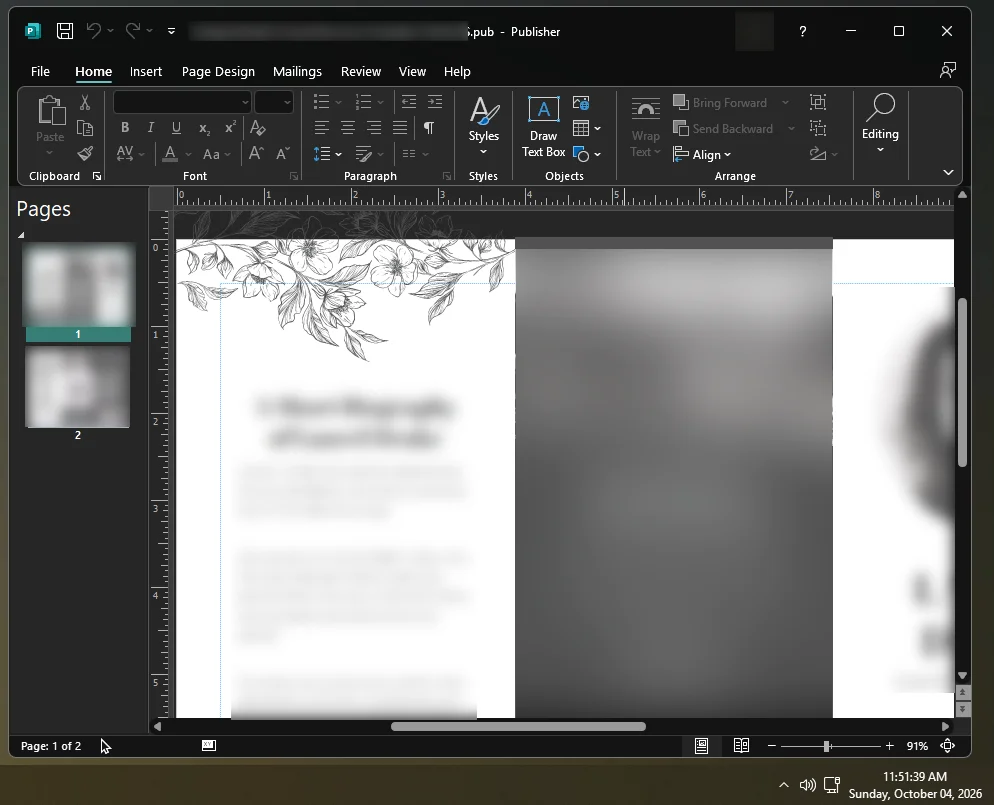Image resolution: width=994 pixels, height=805 pixels.
Task: Click the 91% zoom level
Action: click(917, 746)
